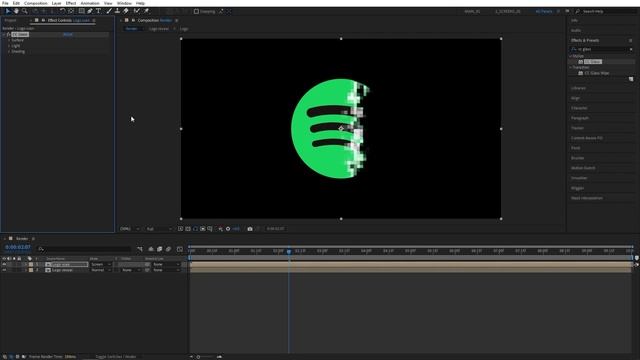
Task: Select the Rotation tool in toolbar
Action: [62, 11]
